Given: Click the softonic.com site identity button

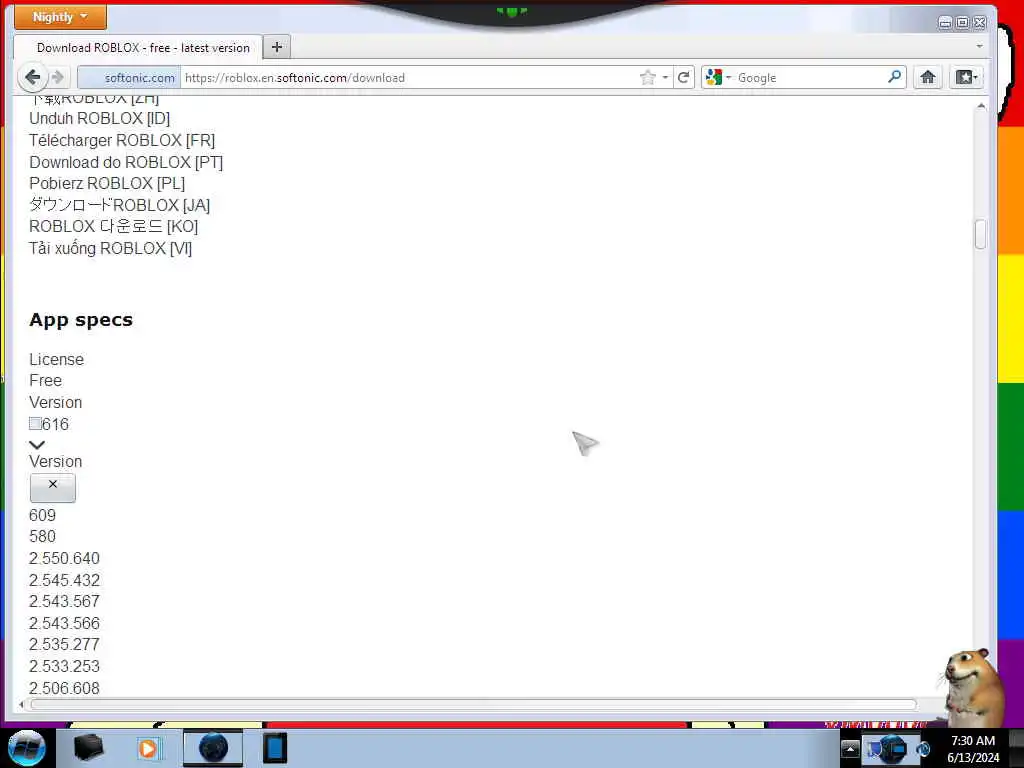Looking at the screenshot, I should [x=129, y=78].
